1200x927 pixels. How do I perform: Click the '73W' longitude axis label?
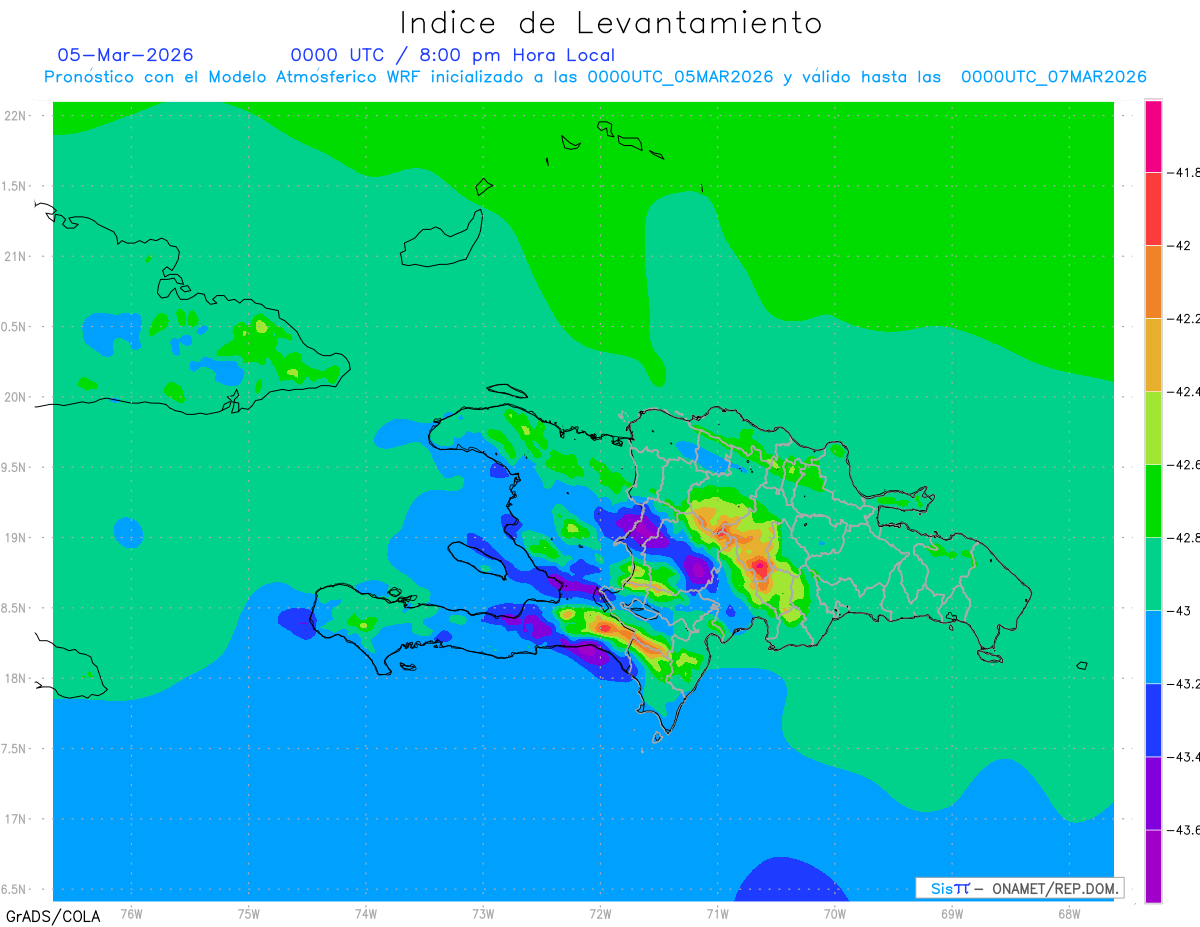click(483, 913)
